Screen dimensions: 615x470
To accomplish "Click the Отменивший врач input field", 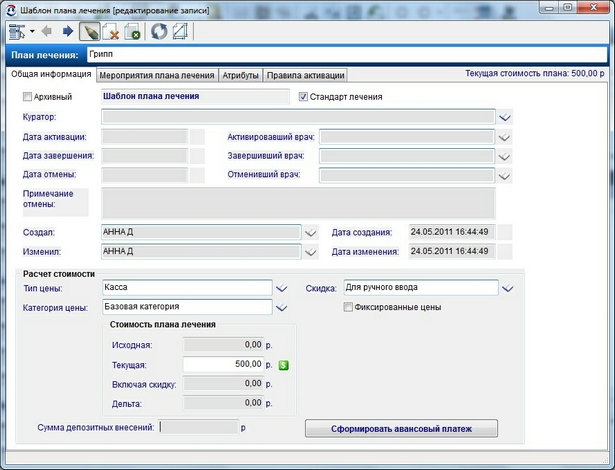I will [x=407, y=175].
